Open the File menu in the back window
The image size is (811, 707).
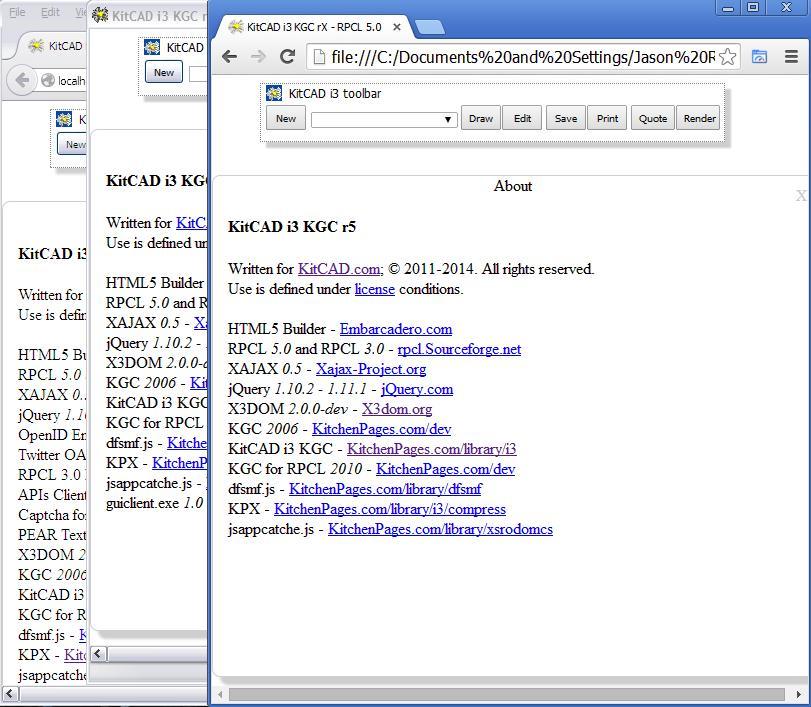[17, 12]
